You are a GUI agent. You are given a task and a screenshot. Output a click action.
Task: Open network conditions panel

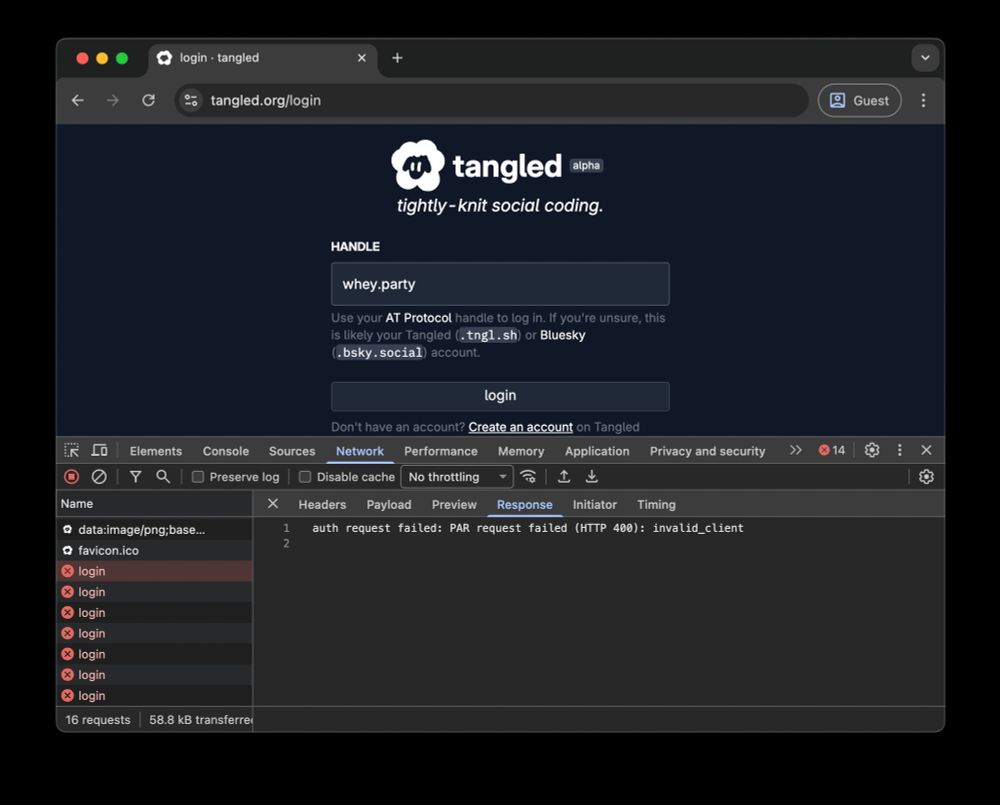[529, 477]
